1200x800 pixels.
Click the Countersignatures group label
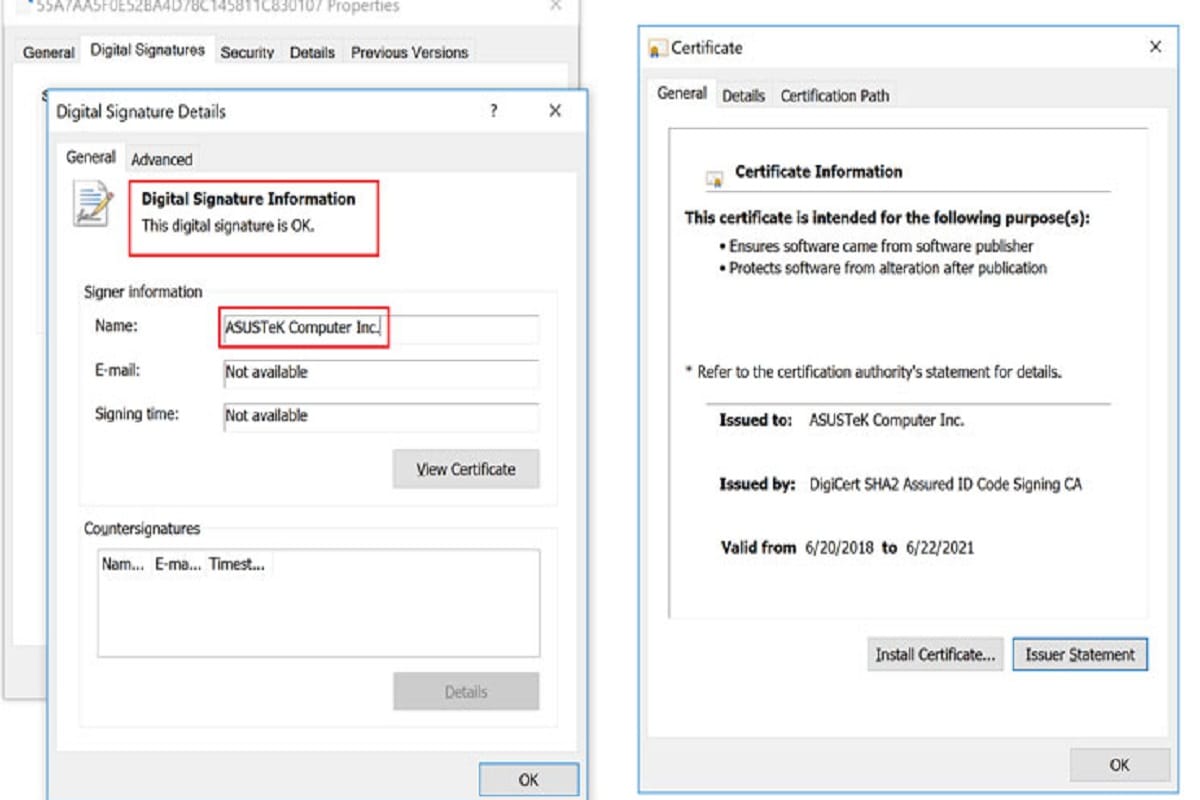142,528
